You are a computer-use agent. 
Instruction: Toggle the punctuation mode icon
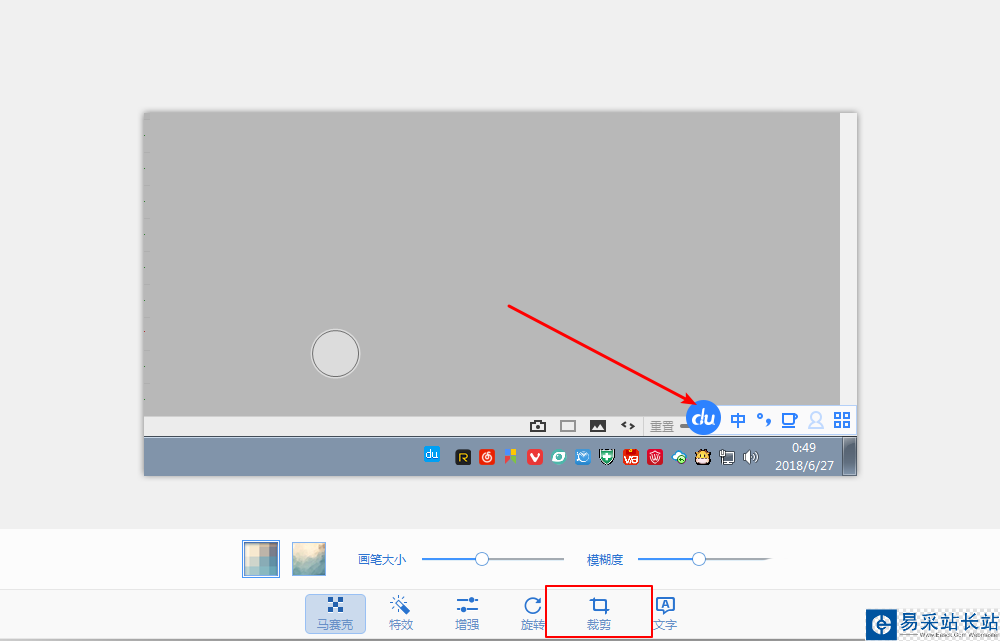coord(763,420)
